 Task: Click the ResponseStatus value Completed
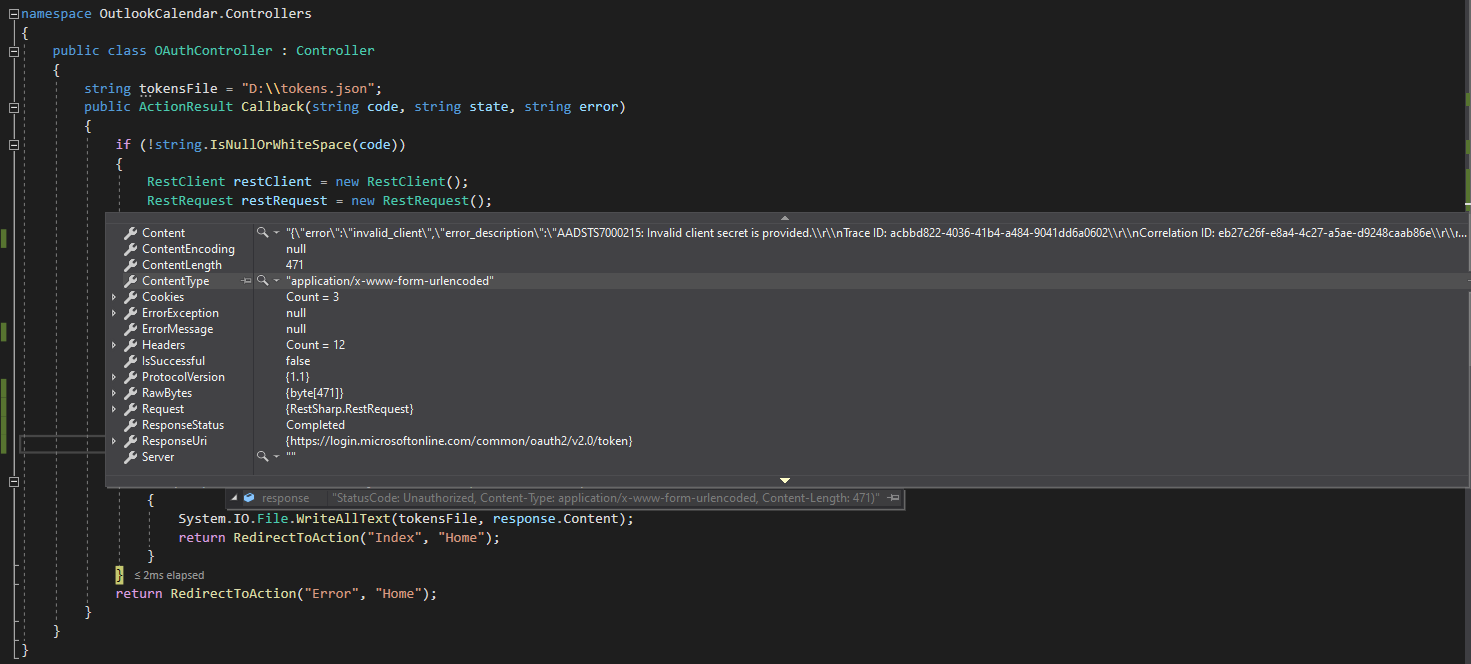[x=315, y=425]
